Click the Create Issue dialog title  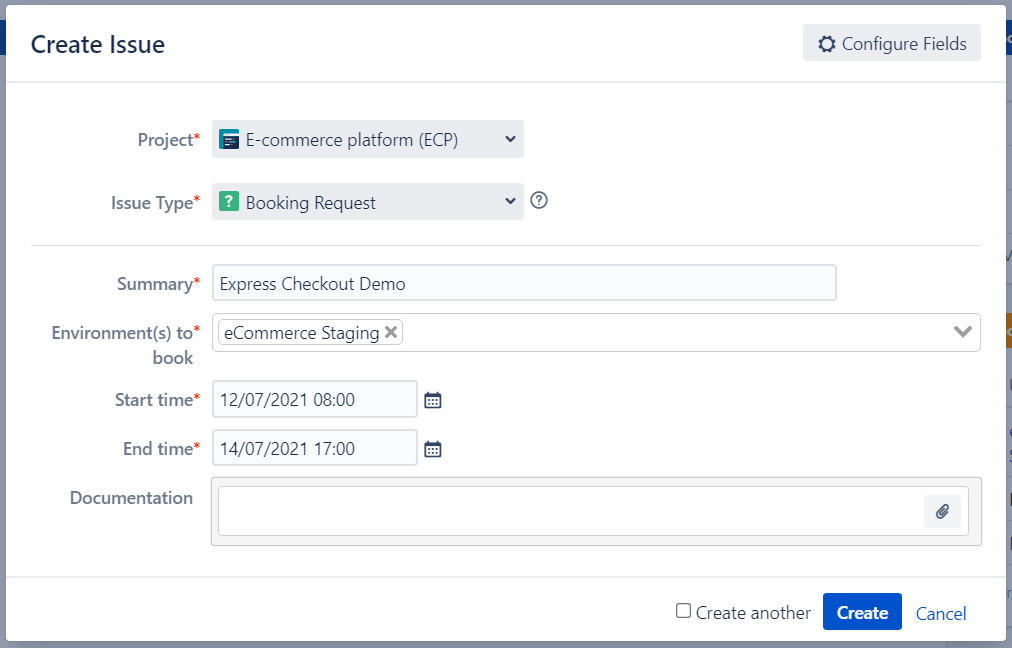(97, 44)
